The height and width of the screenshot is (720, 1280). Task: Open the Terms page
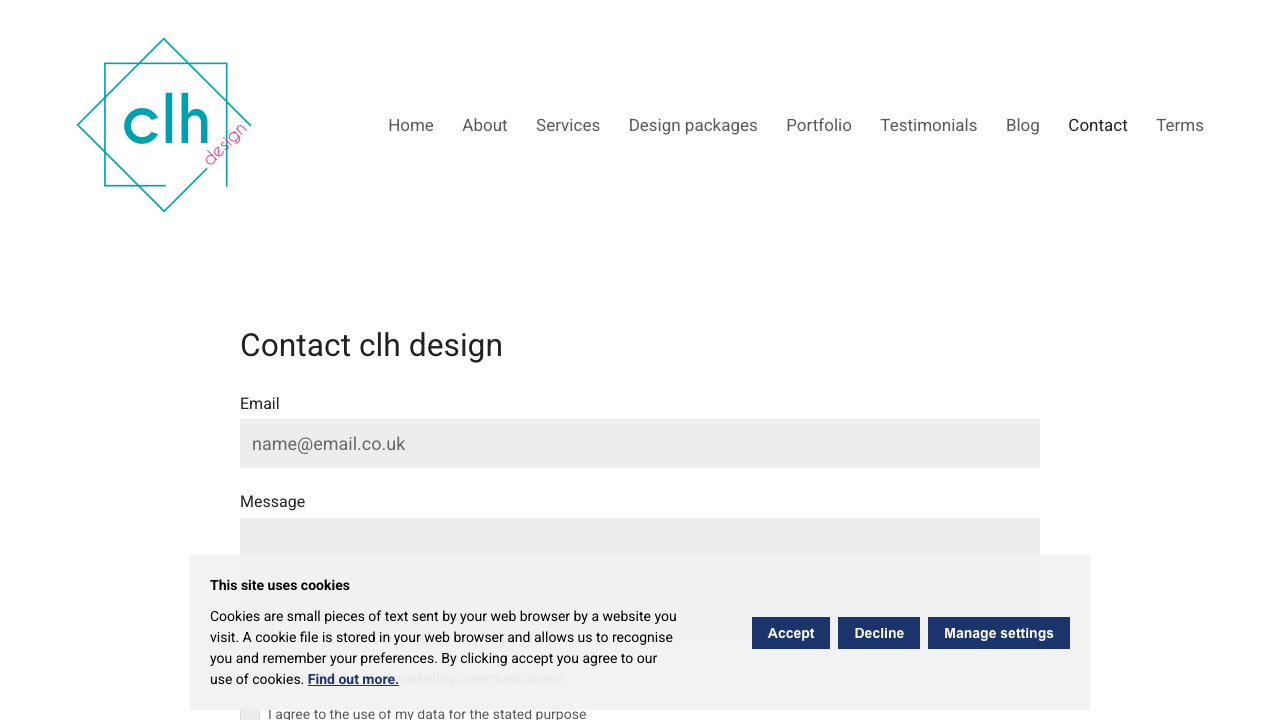click(1180, 125)
